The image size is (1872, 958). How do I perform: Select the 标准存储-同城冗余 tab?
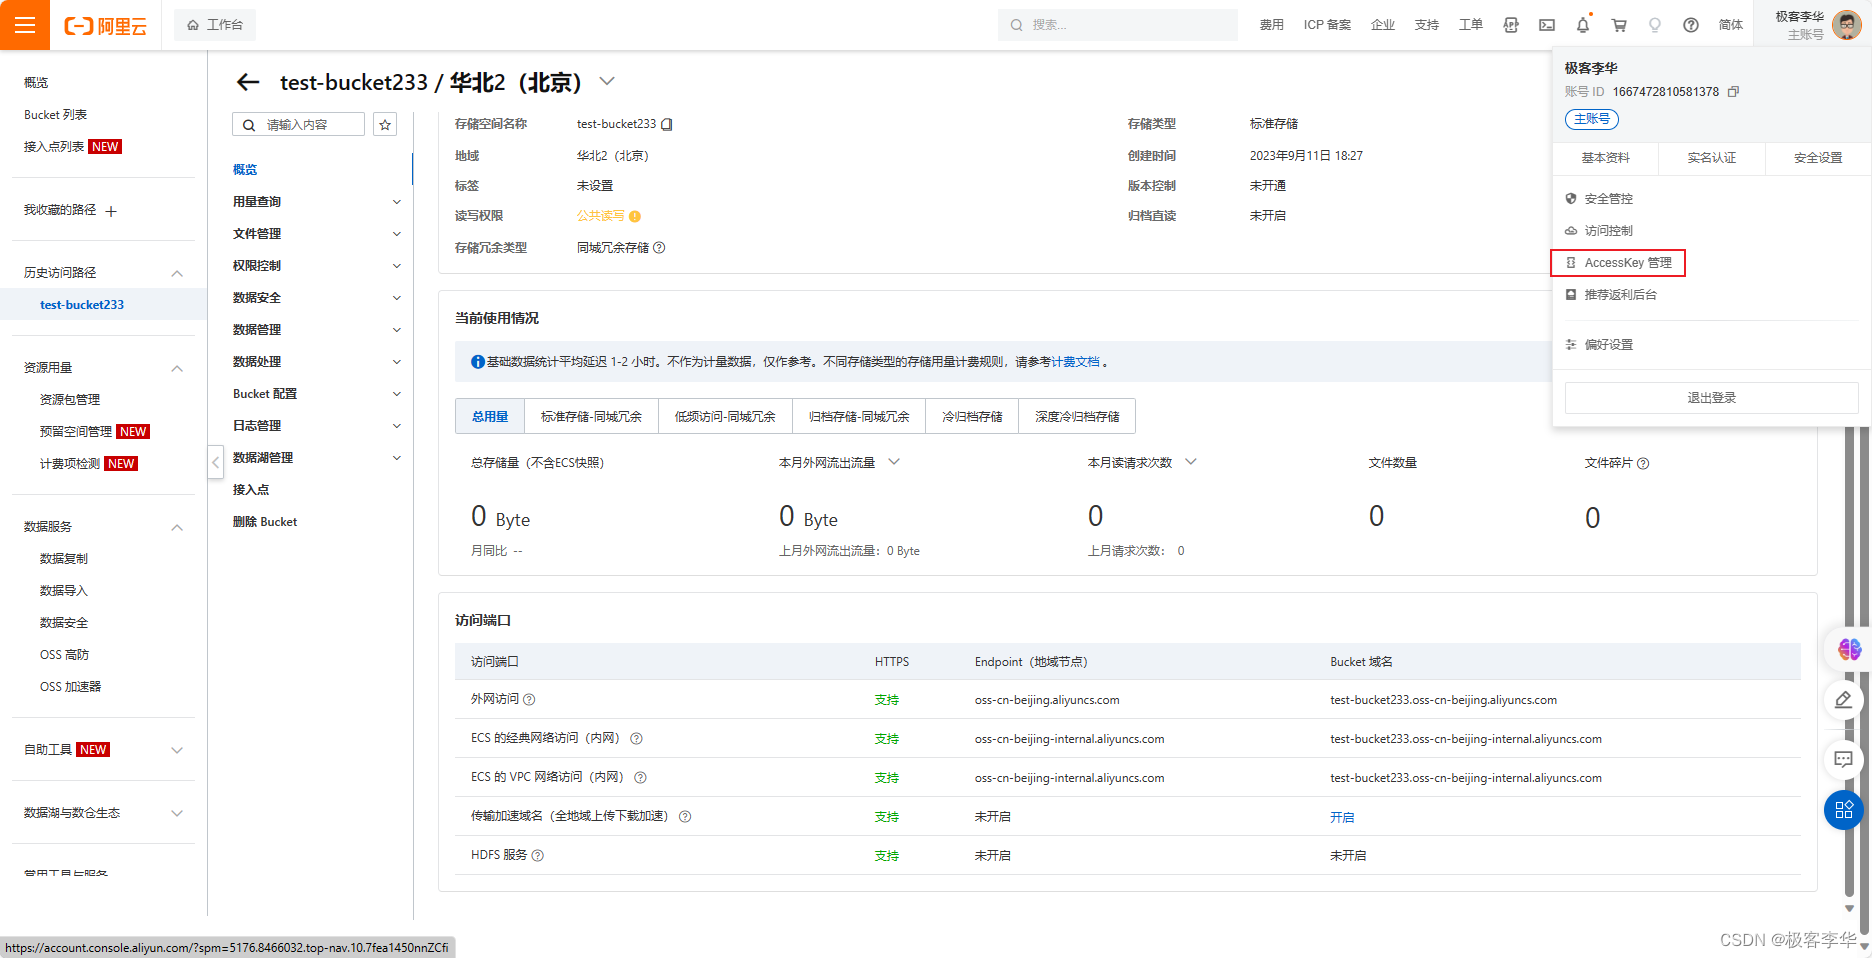(591, 416)
